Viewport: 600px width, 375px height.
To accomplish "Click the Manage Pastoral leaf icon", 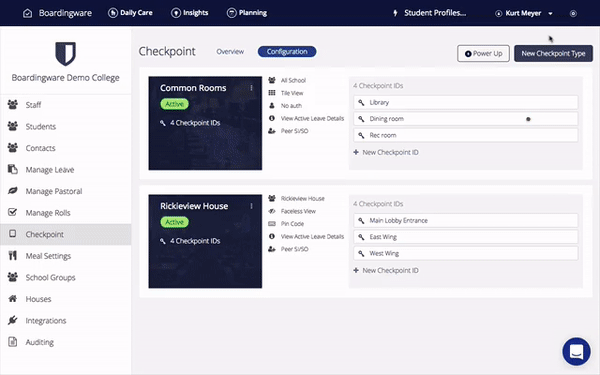I will 13,191.
